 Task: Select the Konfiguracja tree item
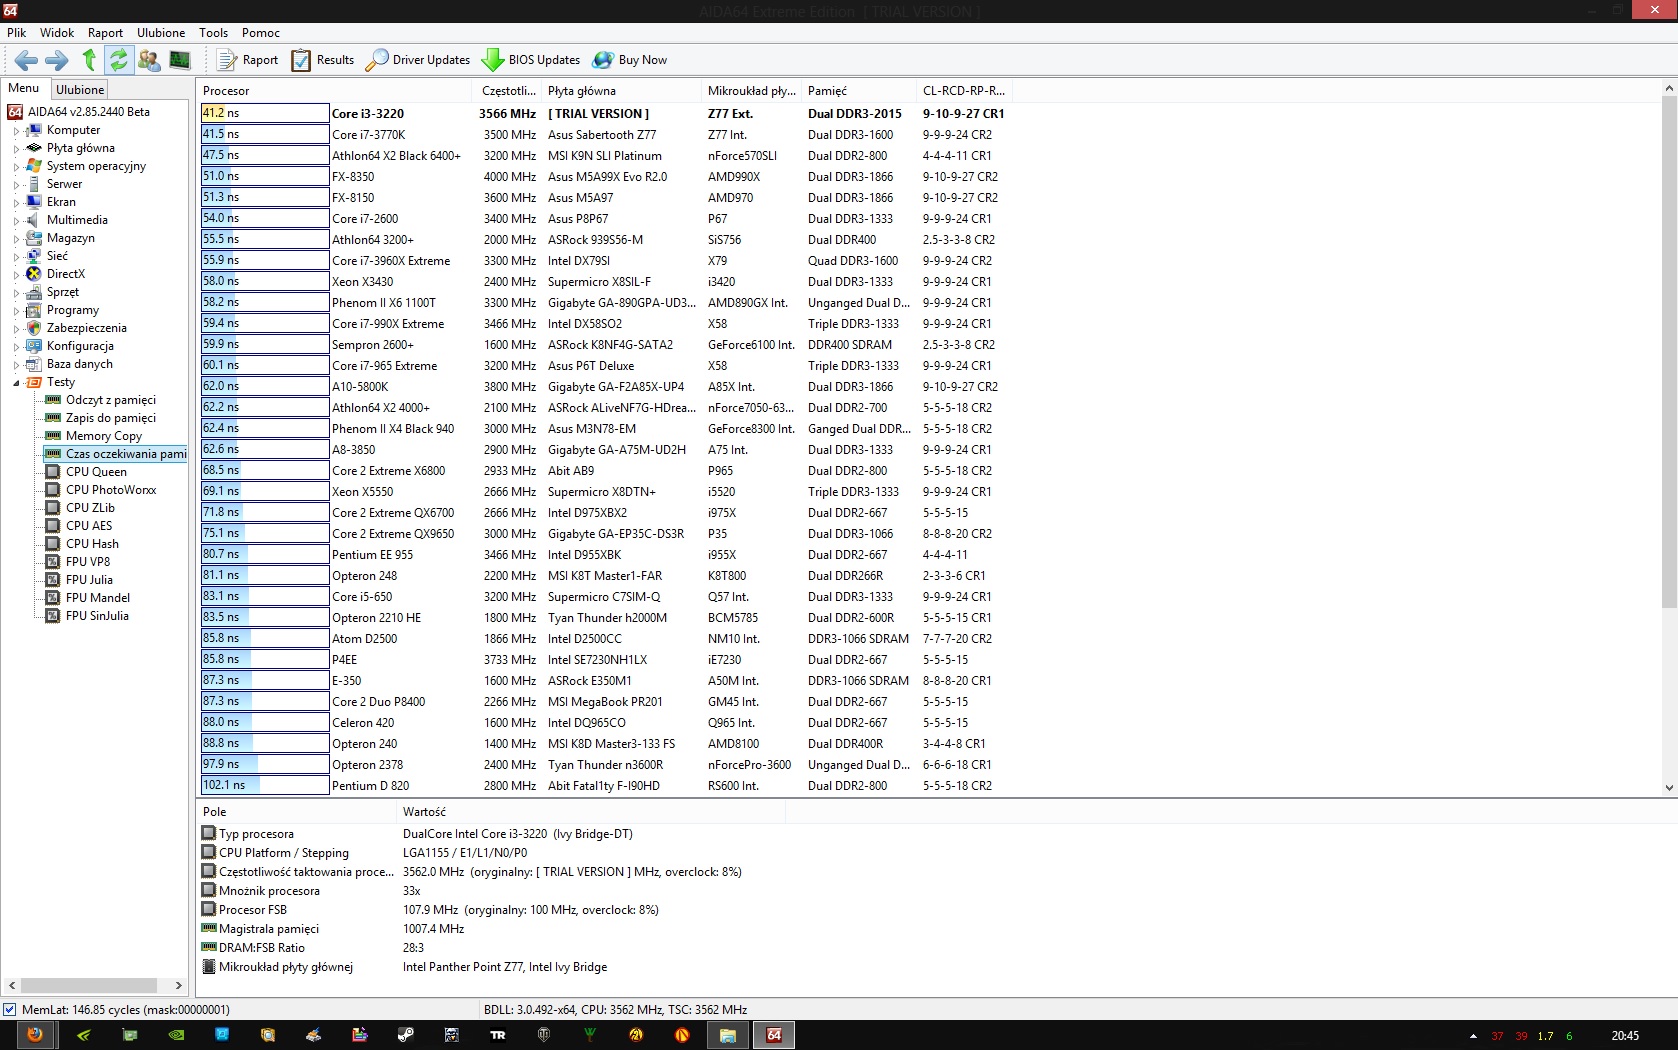80,346
